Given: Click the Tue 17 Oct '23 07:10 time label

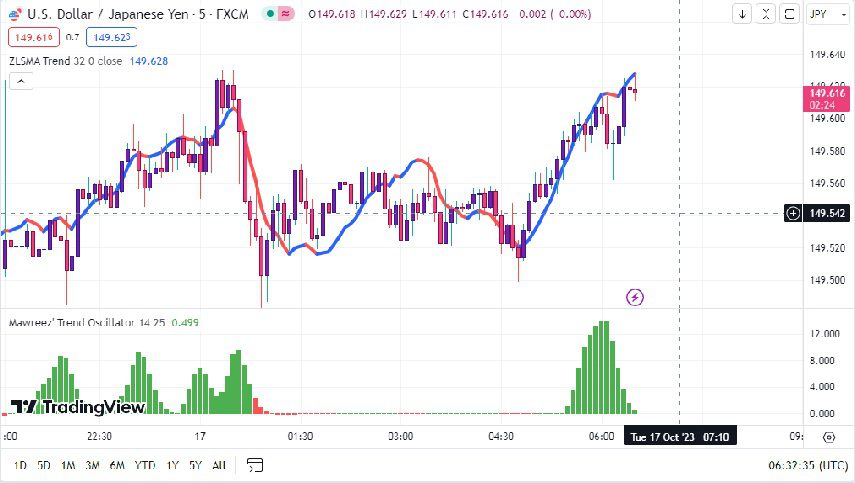Looking at the screenshot, I should coord(680,437).
